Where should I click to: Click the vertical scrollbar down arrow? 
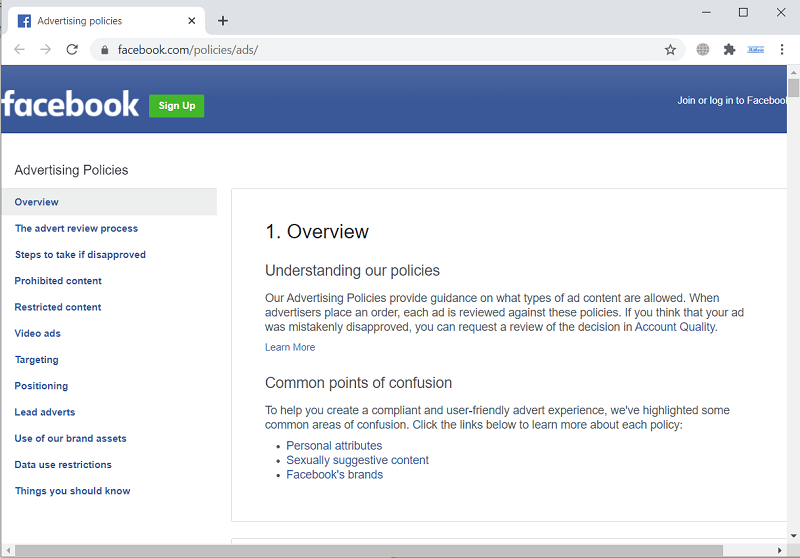point(793,536)
